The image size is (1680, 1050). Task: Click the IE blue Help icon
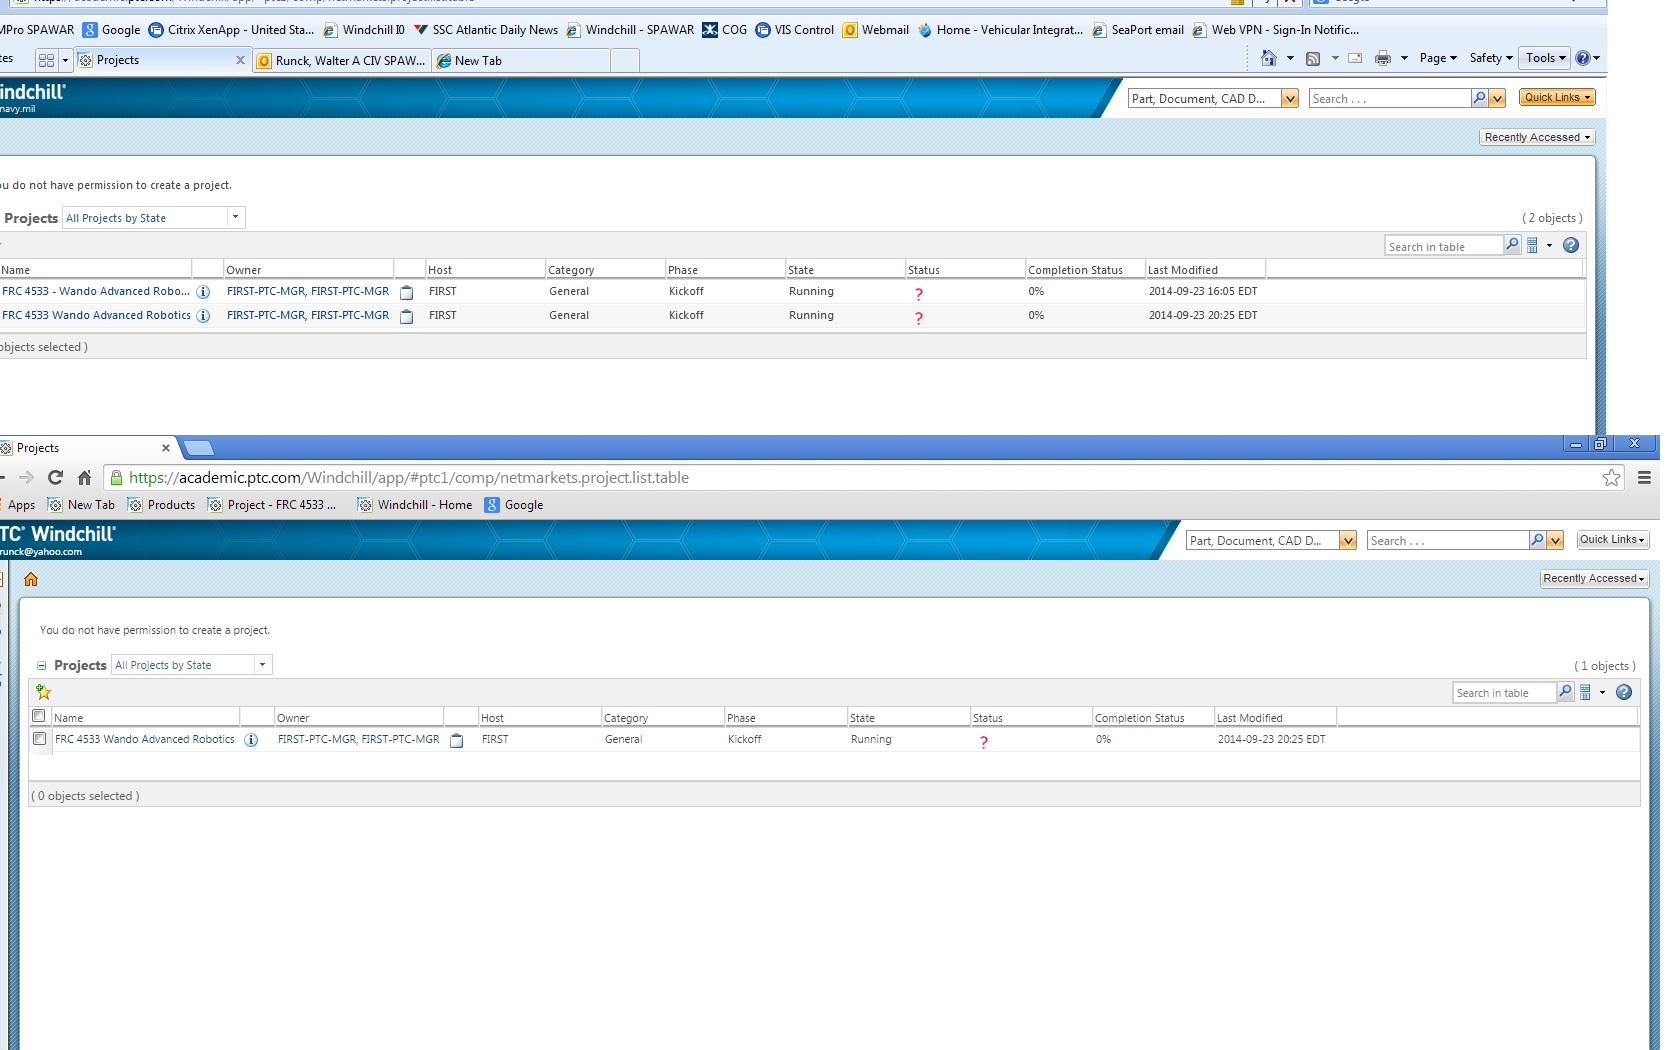pos(1582,58)
